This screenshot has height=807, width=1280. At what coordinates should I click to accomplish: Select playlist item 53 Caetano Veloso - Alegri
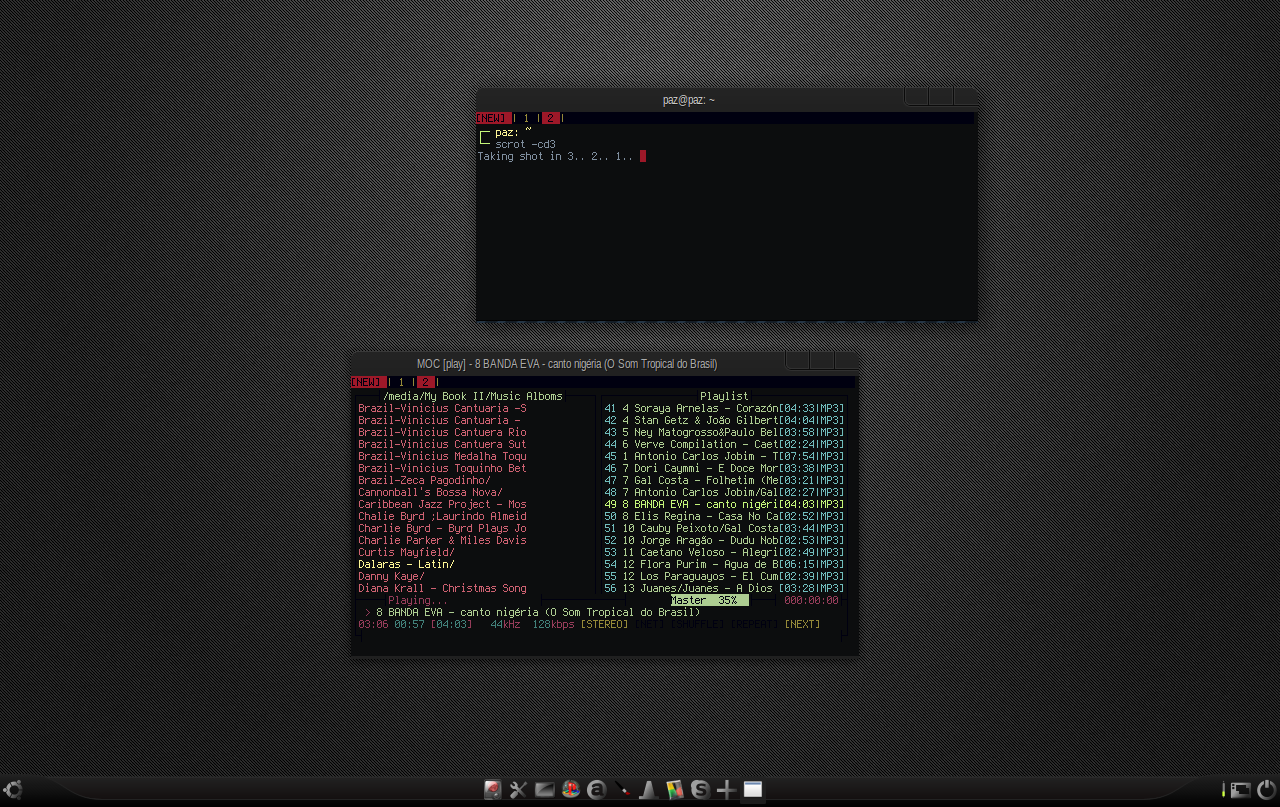724,552
